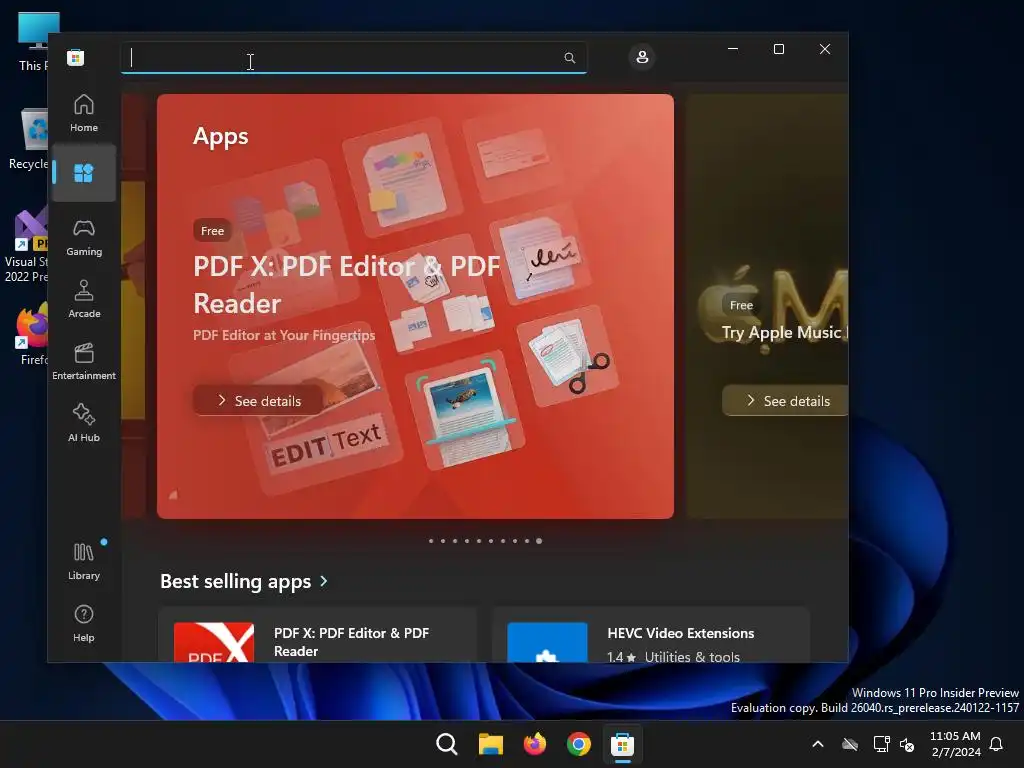Image resolution: width=1024 pixels, height=768 pixels.
Task: Show hidden icons in system tray
Action: tap(818, 744)
